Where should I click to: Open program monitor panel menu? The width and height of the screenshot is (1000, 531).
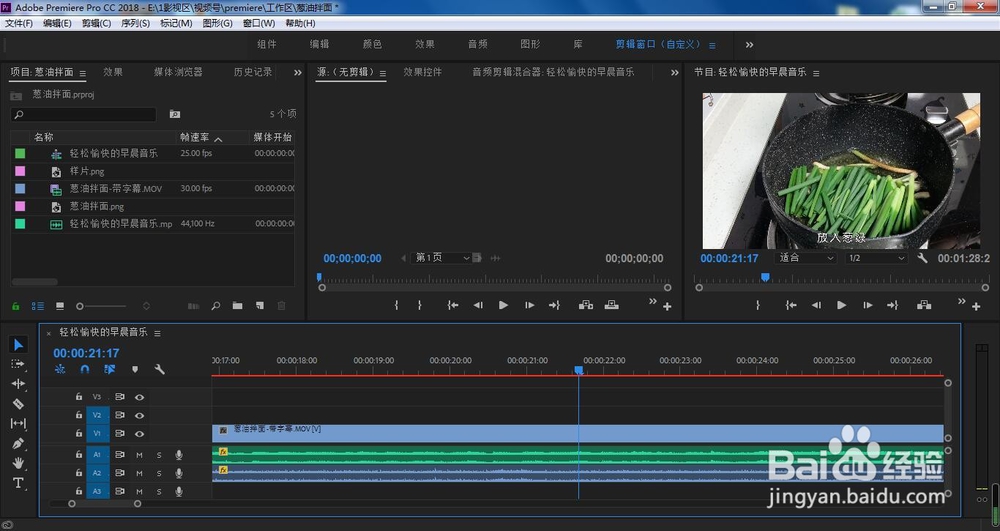click(x=816, y=73)
